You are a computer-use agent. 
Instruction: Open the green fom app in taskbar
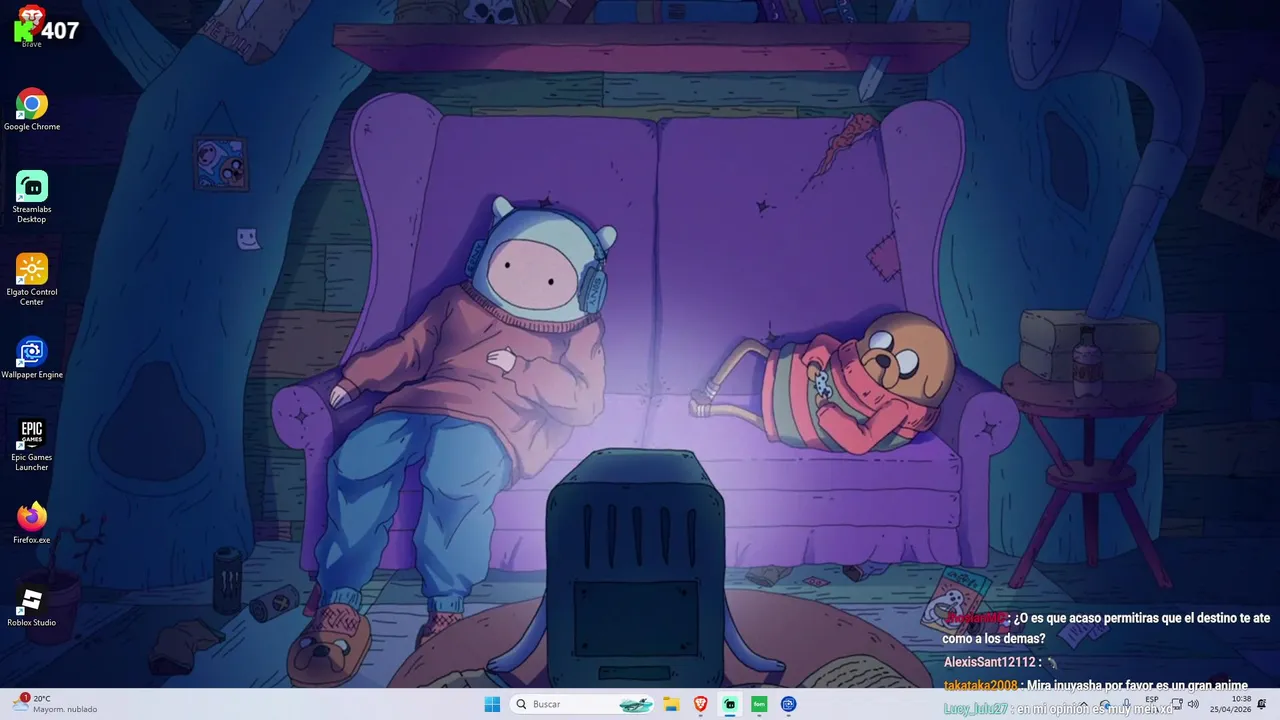point(759,704)
